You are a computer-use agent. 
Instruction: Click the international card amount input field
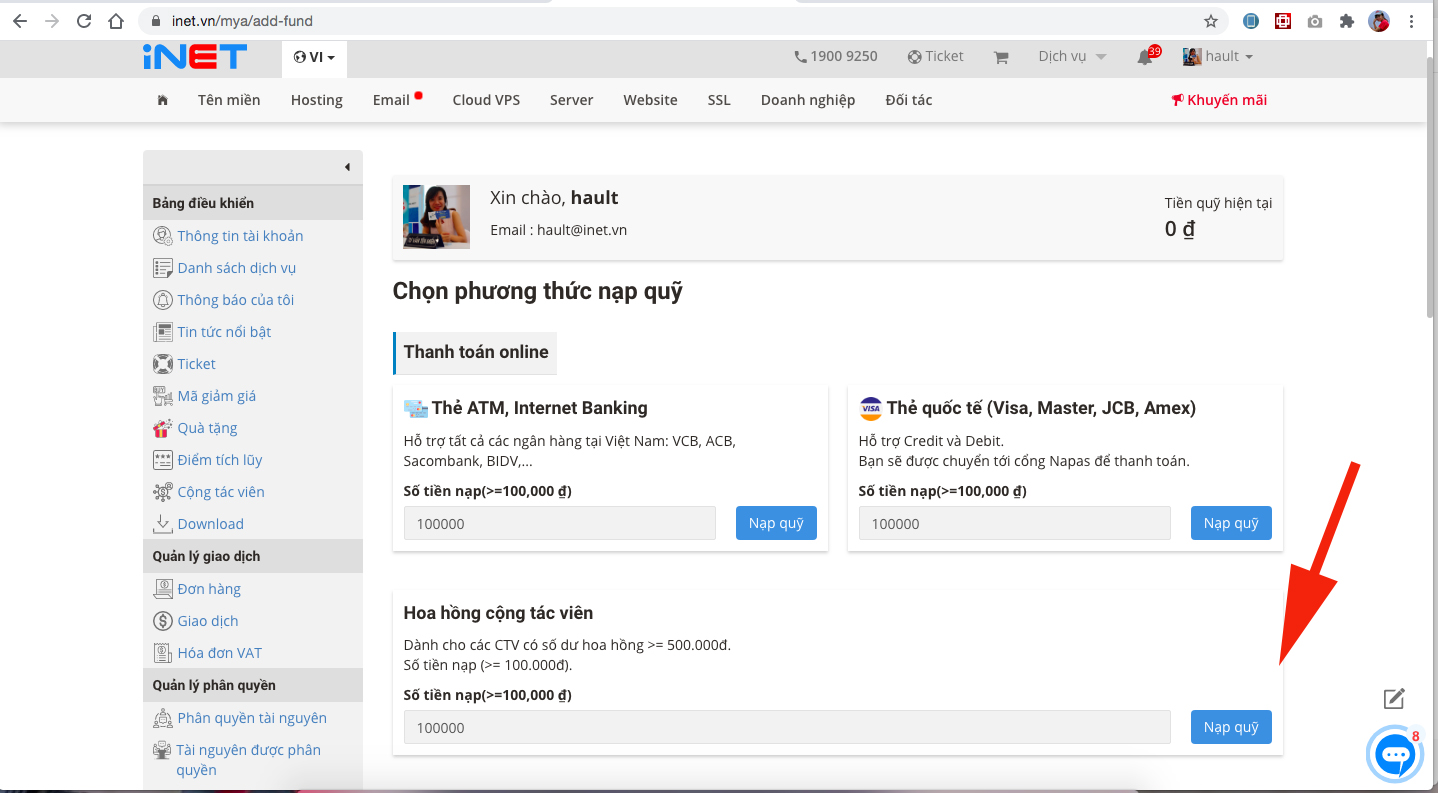click(x=1014, y=524)
